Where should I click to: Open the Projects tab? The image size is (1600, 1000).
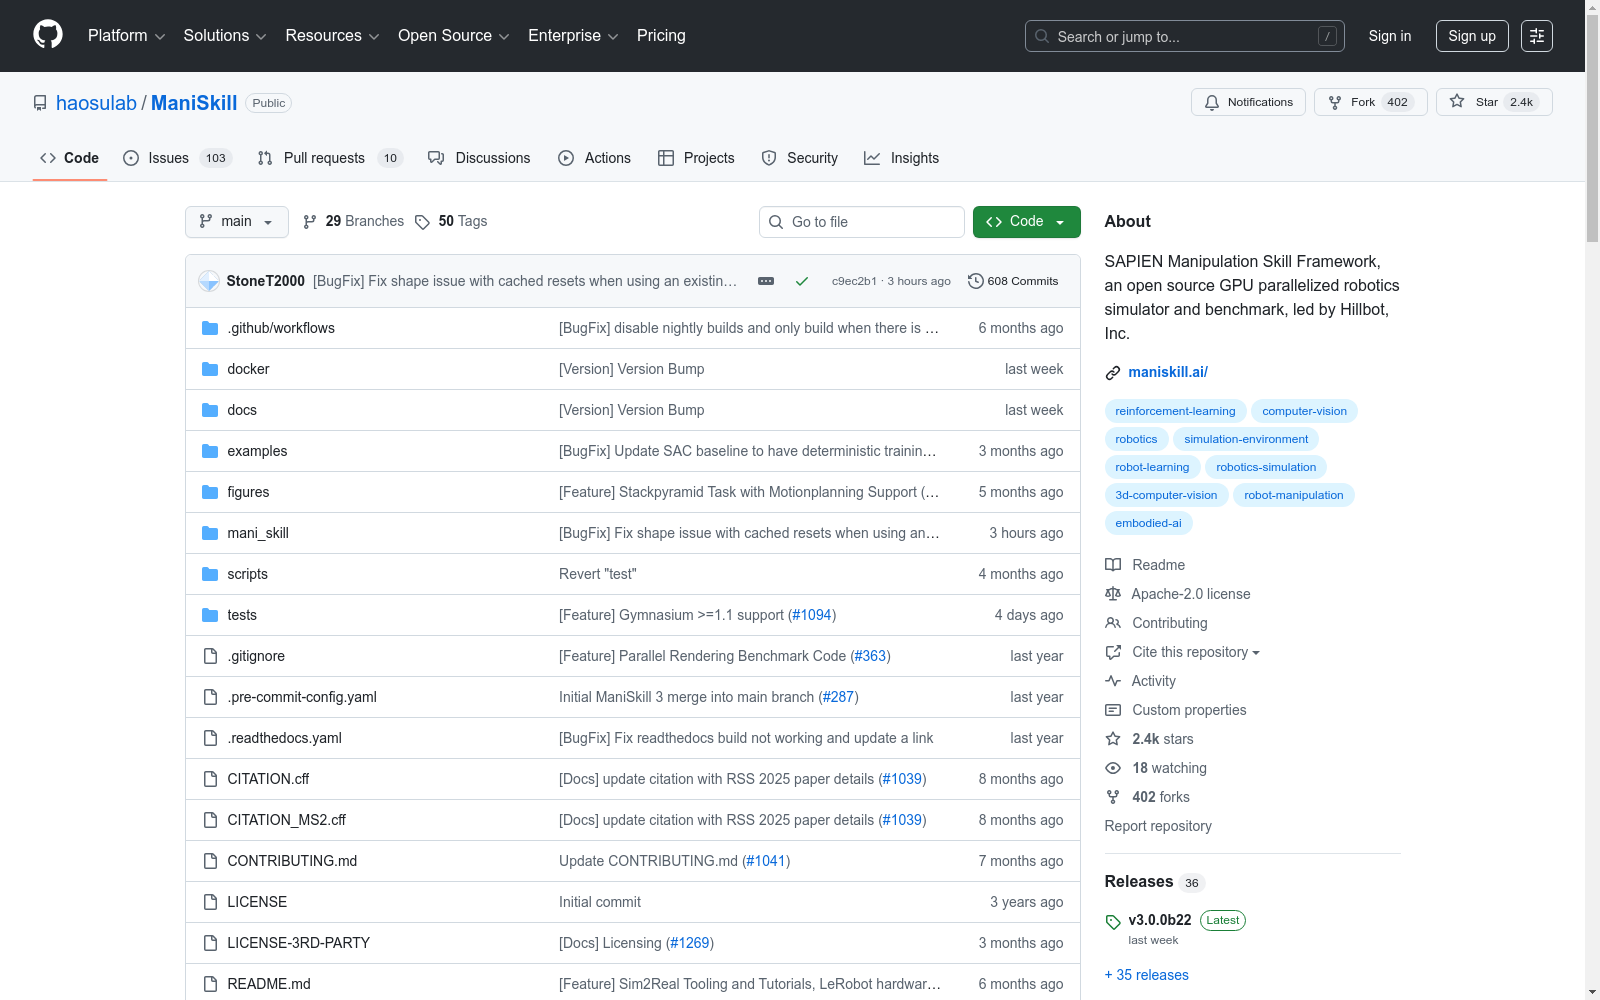[x=696, y=158]
